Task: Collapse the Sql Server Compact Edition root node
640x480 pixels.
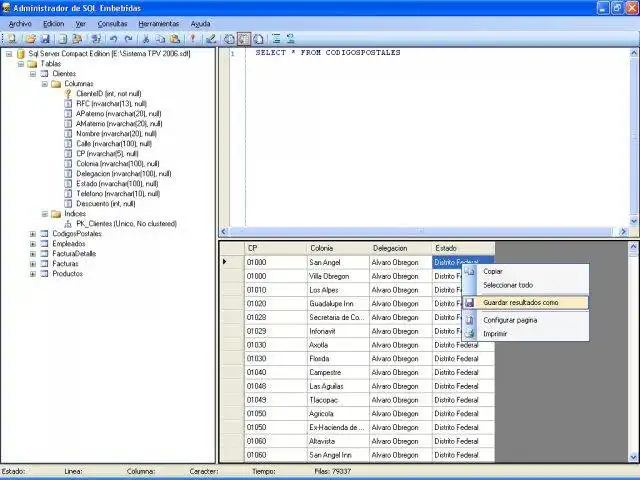Action: click(9, 53)
